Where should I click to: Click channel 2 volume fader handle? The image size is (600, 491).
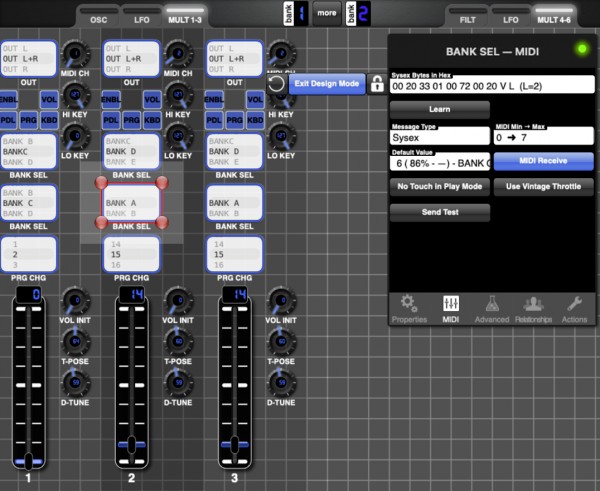click(131, 444)
